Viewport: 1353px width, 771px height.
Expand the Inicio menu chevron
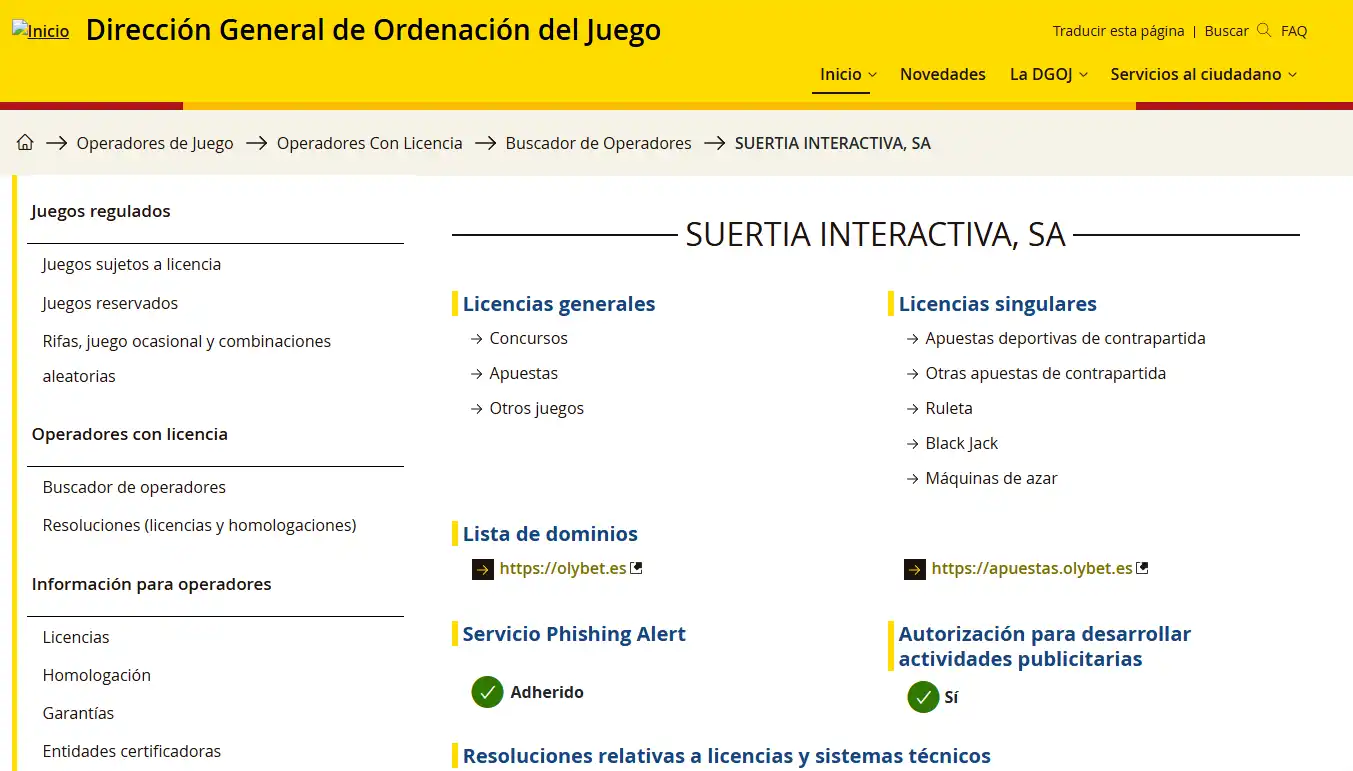click(x=872, y=75)
